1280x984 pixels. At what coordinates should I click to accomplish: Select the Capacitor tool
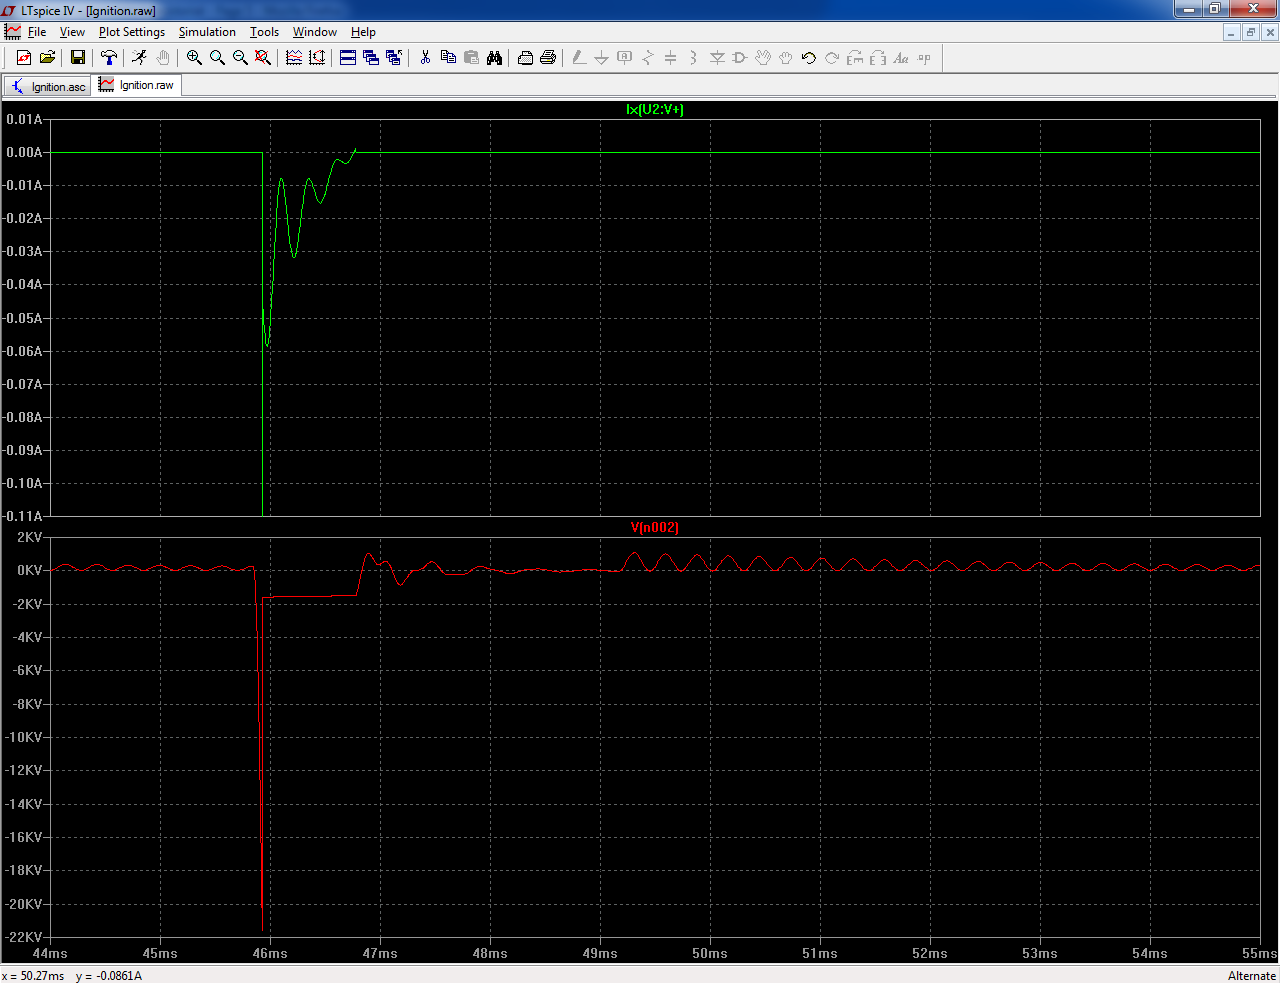coord(671,58)
